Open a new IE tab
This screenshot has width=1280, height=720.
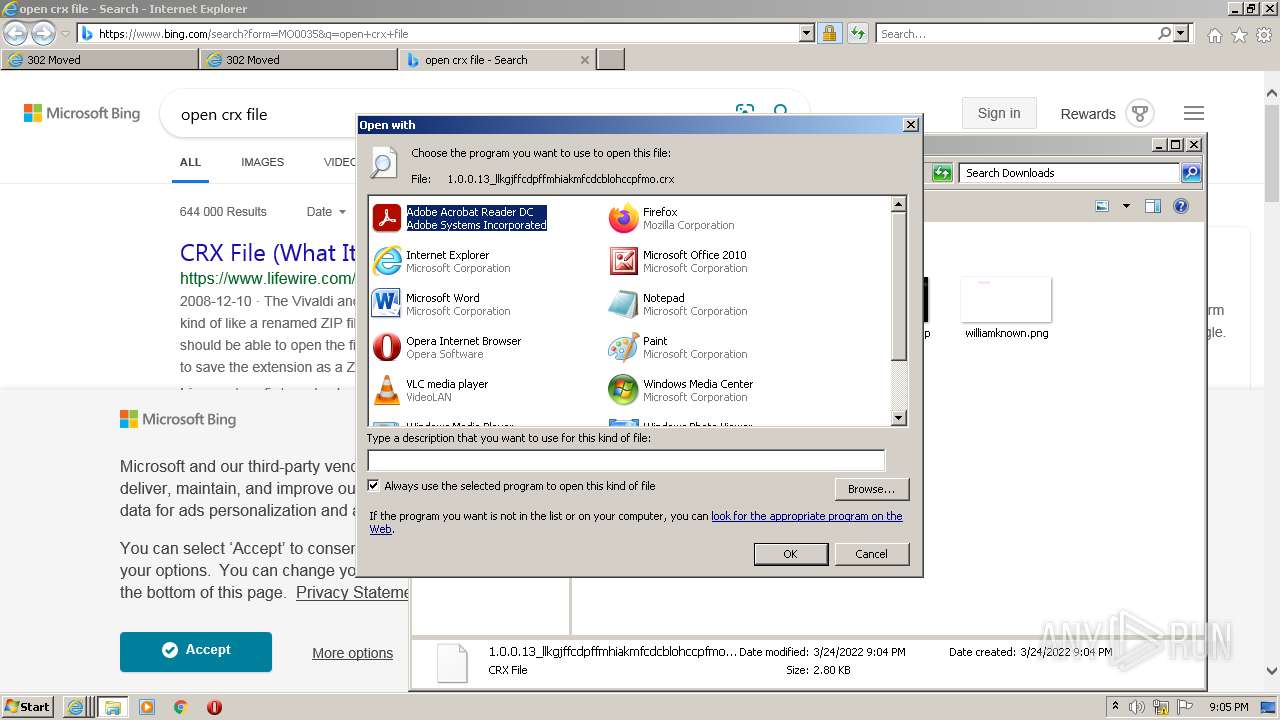pyautogui.click(x=611, y=60)
